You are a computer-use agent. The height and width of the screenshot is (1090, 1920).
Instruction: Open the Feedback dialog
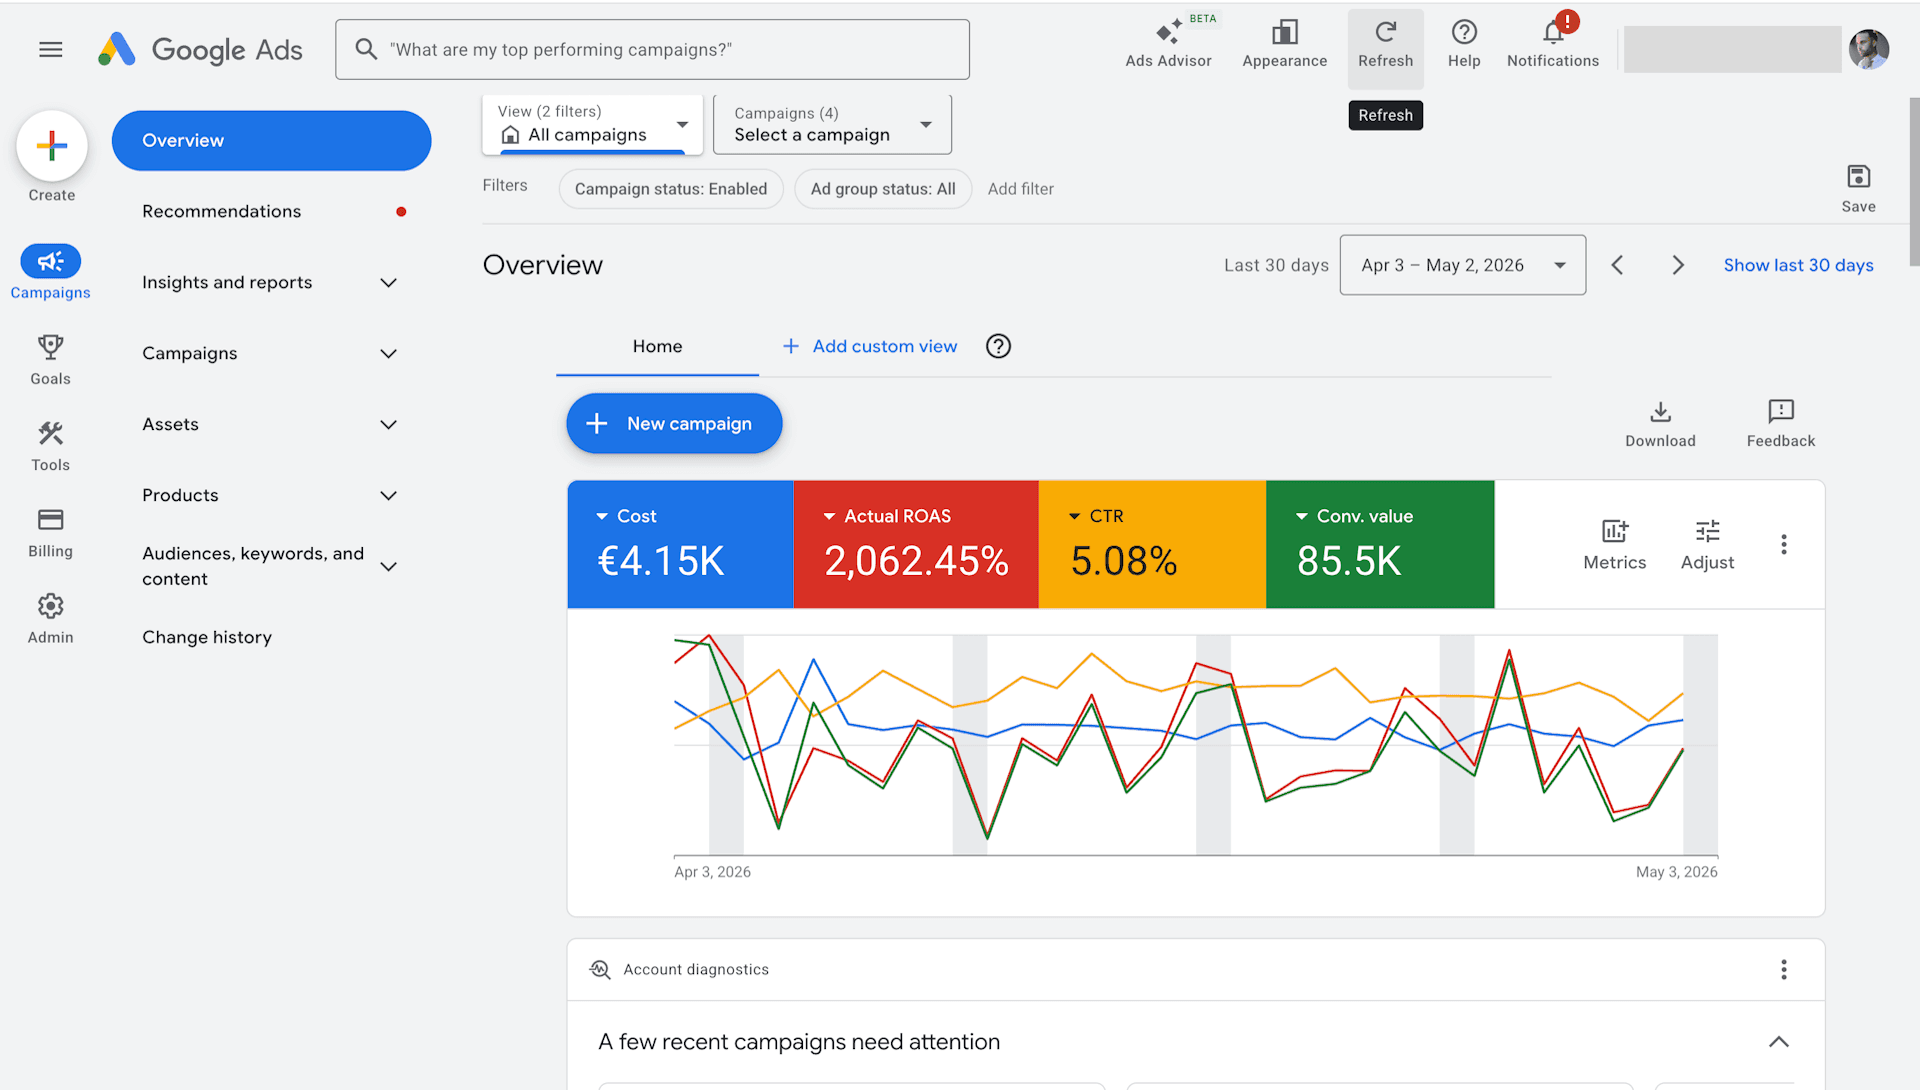coord(1780,424)
